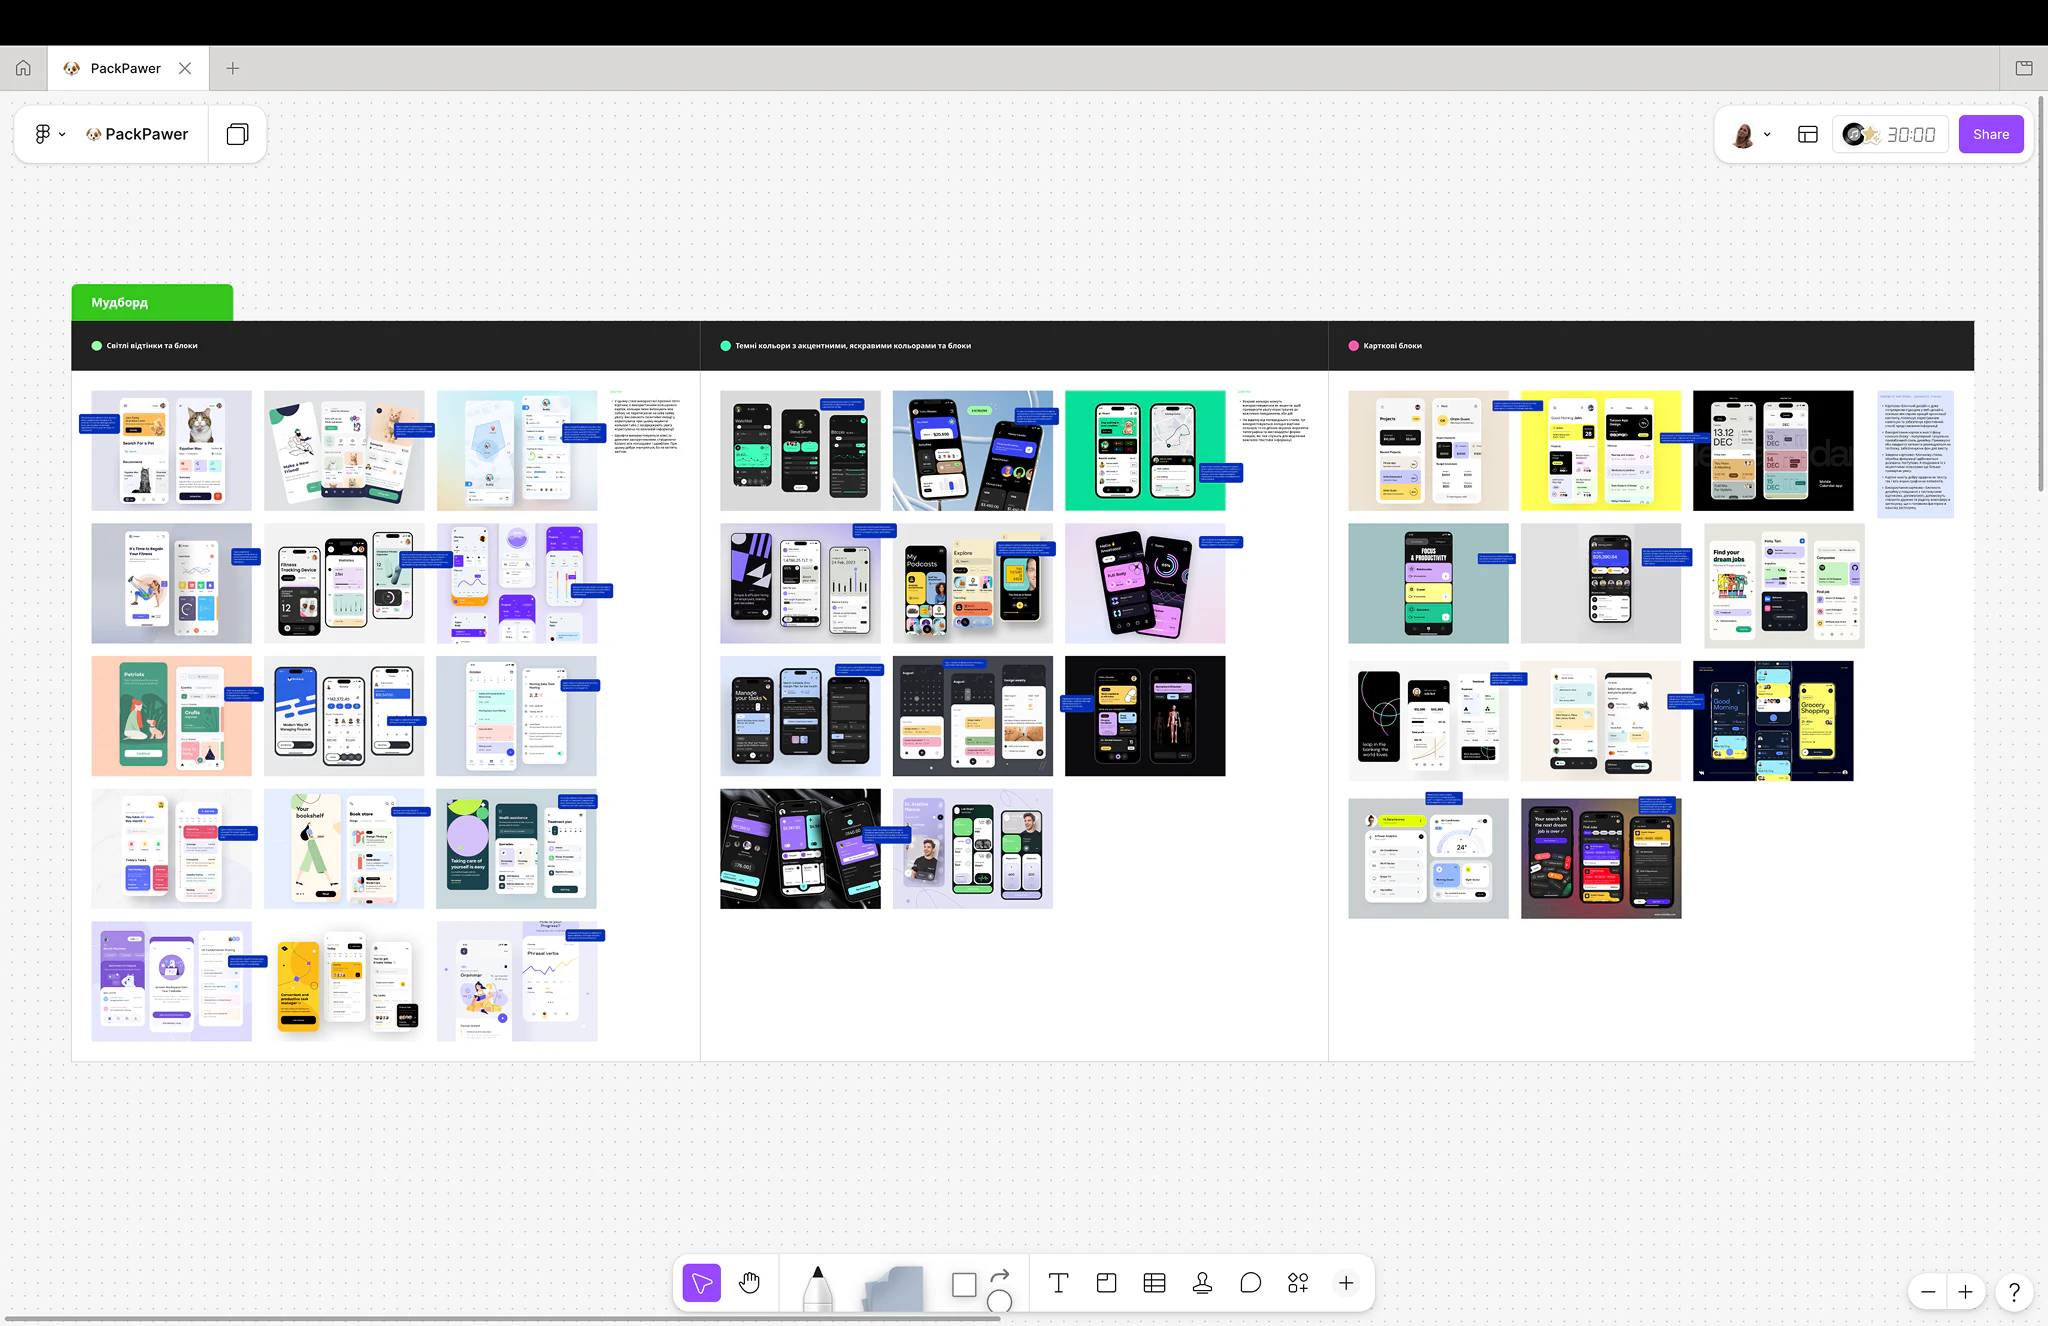Select the square shape tool
The image size is (2048, 1326).
pos(964,1285)
